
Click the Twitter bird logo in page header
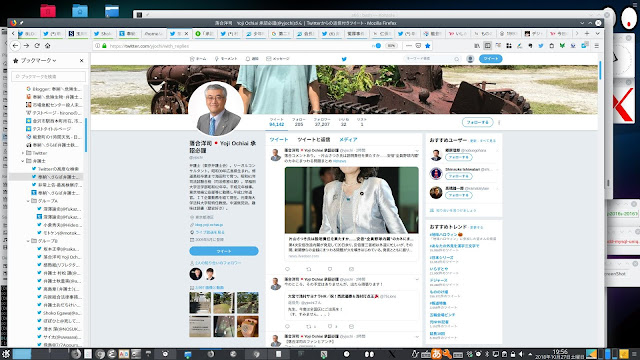click(x=344, y=59)
